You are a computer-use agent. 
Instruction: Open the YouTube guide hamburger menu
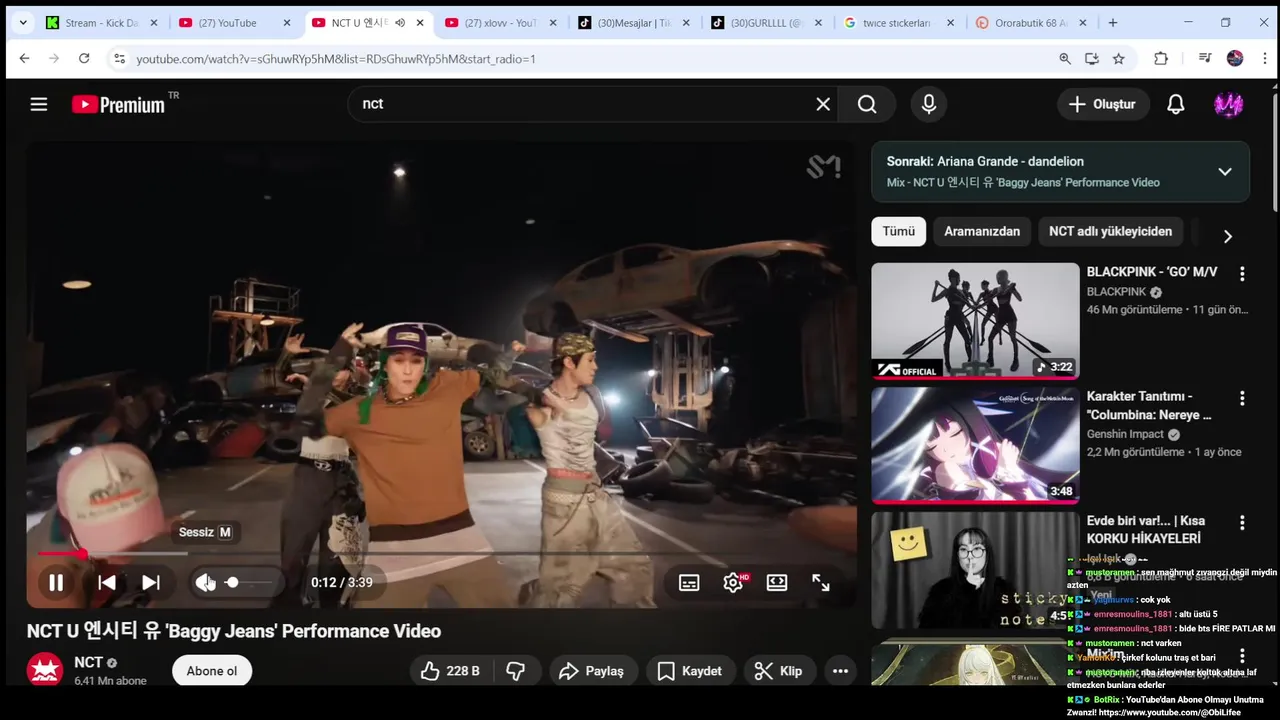point(39,104)
